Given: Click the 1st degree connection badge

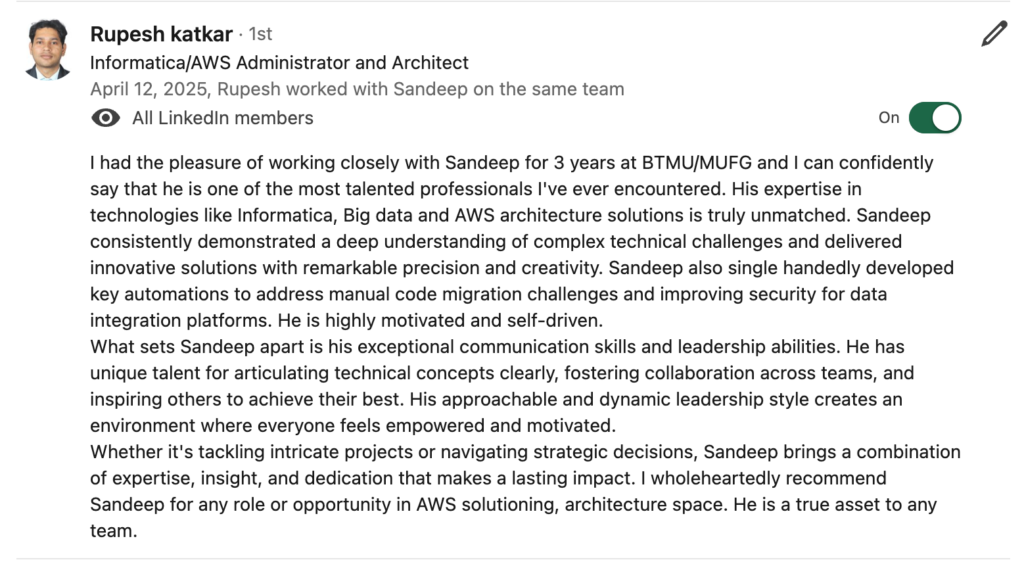Looking at the screenshot, I should pos(260,34).
